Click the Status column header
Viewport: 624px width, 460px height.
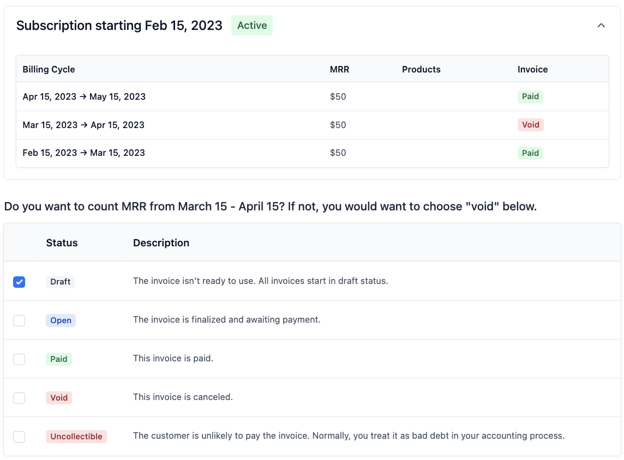click(x=62, y=243)
